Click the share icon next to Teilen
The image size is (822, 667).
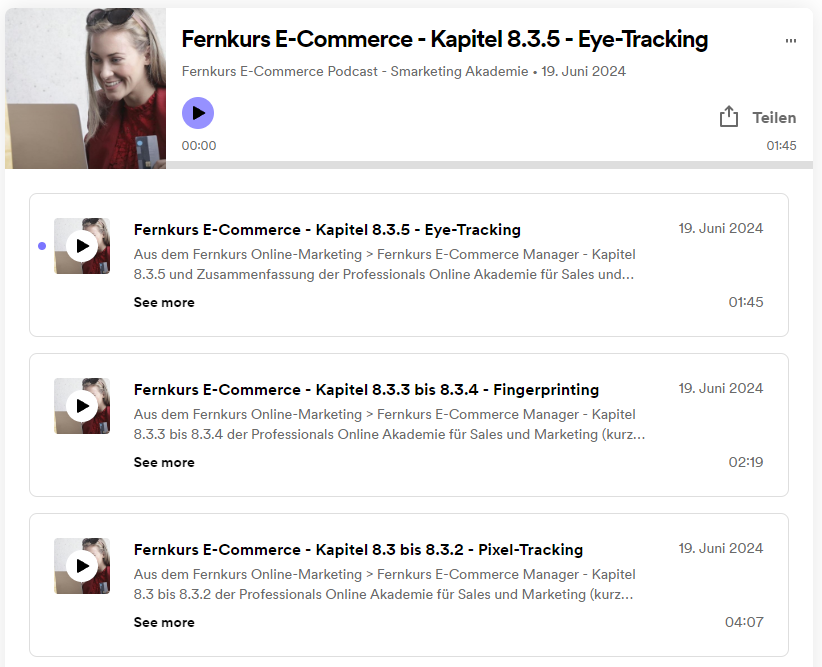click(729, 116)
